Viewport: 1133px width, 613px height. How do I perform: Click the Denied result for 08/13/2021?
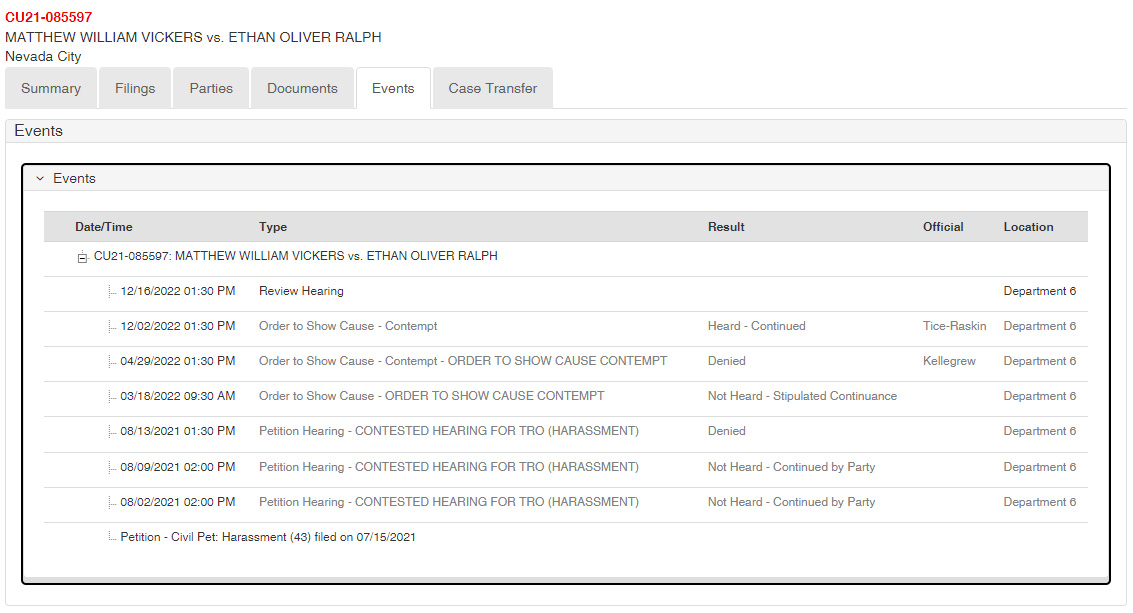click(x=727, y=431)
